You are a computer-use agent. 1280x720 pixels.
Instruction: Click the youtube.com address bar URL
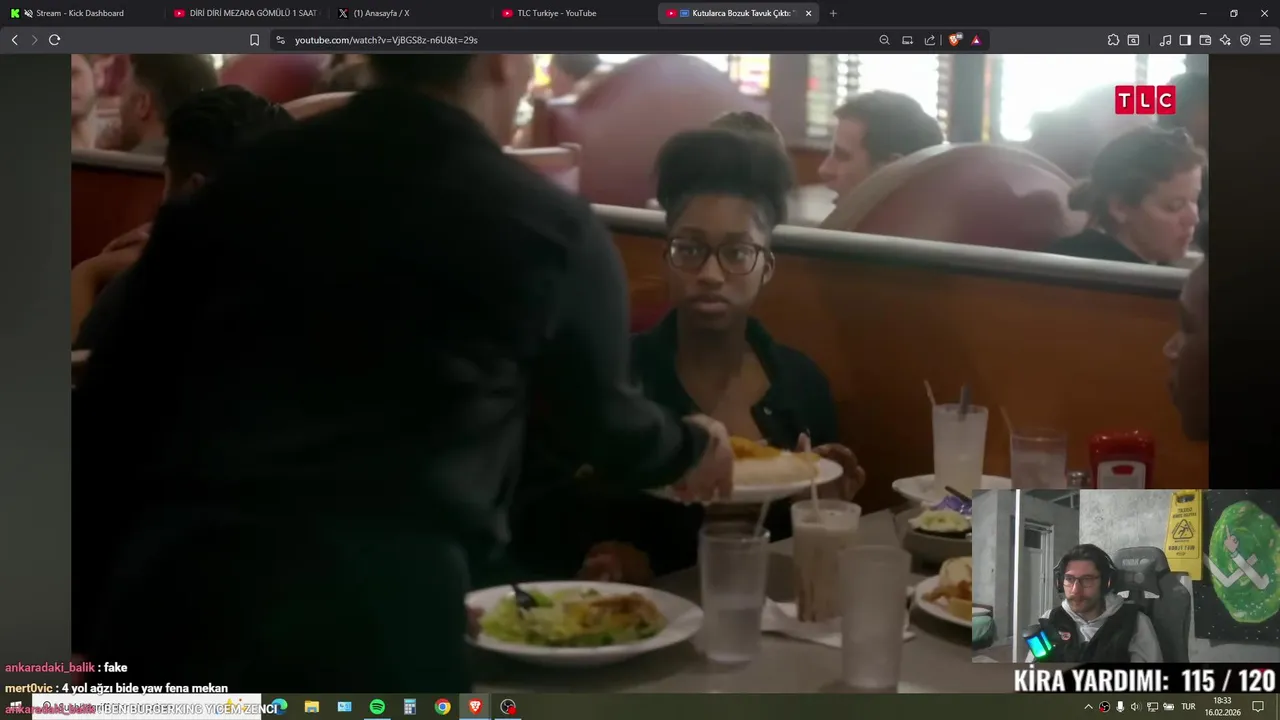[386, 40]
